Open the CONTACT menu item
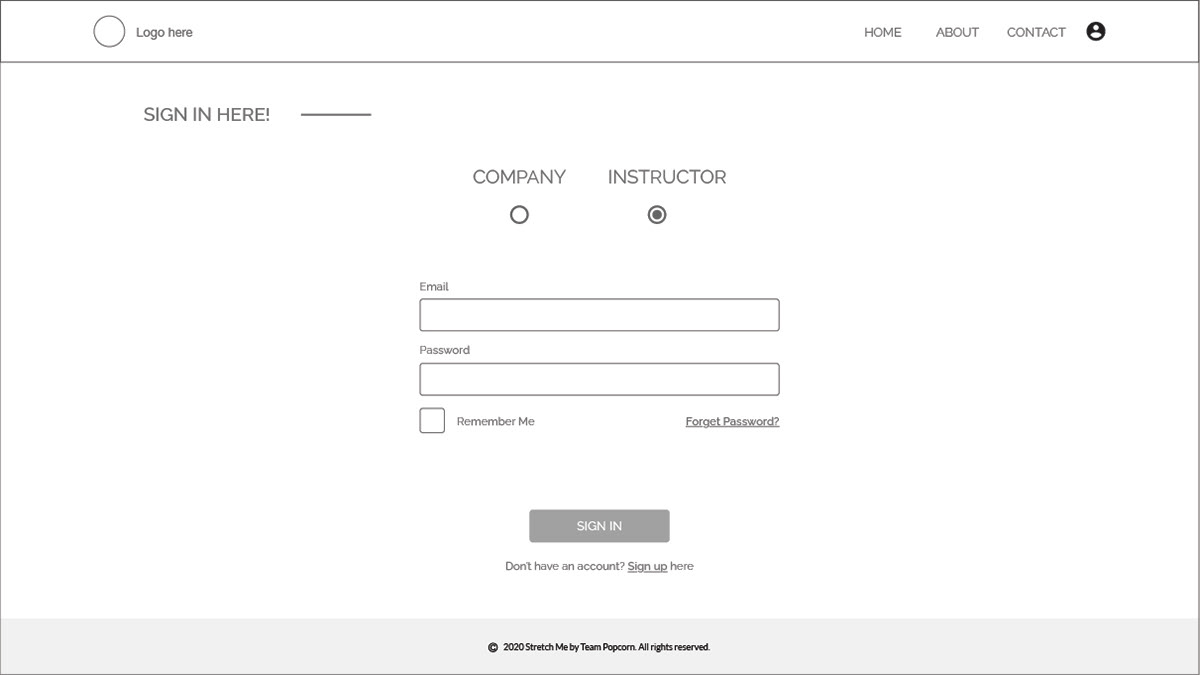The width and height of the screenshot is (1200, 675). click(1036, 32)
